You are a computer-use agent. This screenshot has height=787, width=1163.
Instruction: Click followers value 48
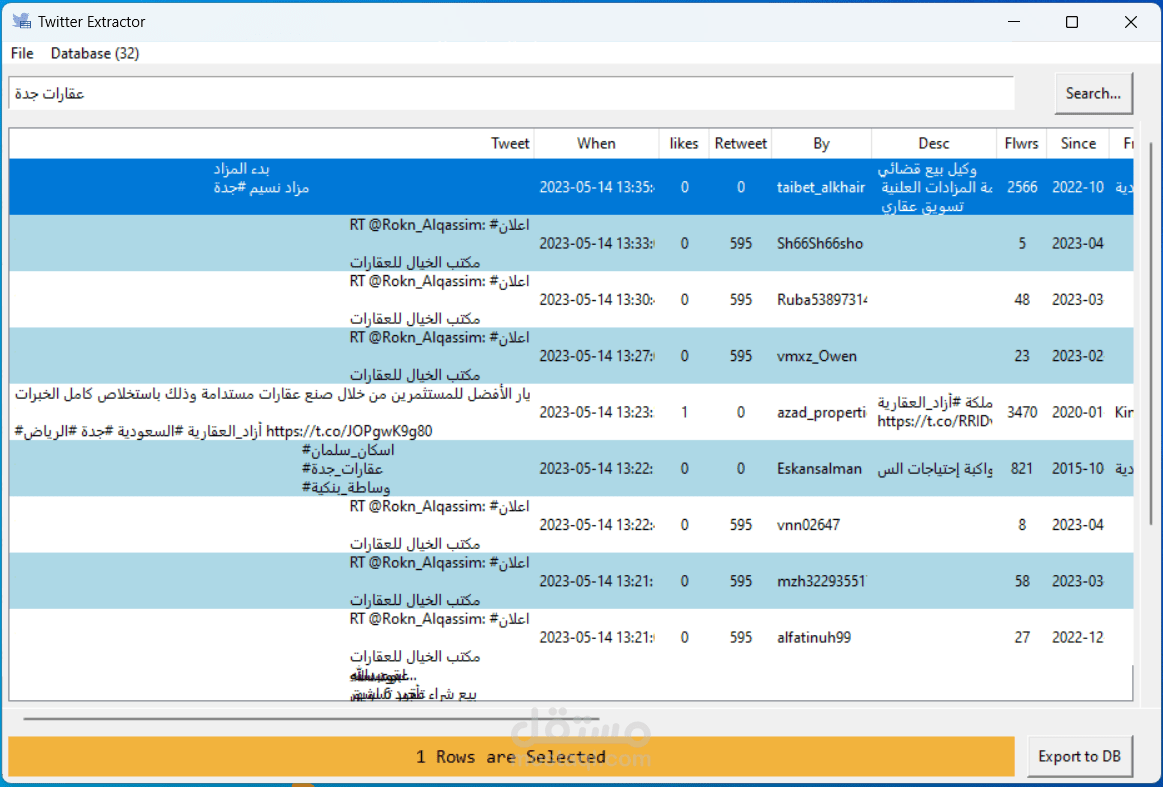click(1022, 300)
